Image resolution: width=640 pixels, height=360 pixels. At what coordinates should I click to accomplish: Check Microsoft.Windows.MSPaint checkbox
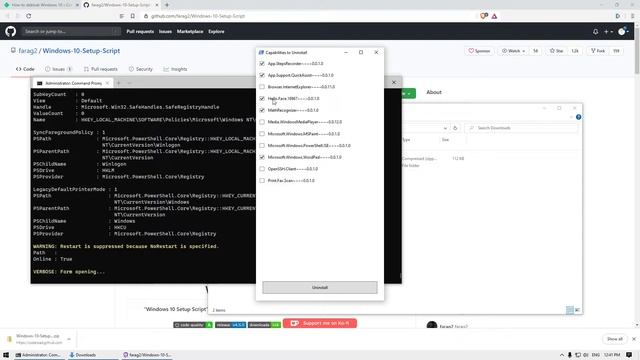click(x=262, y=134)
